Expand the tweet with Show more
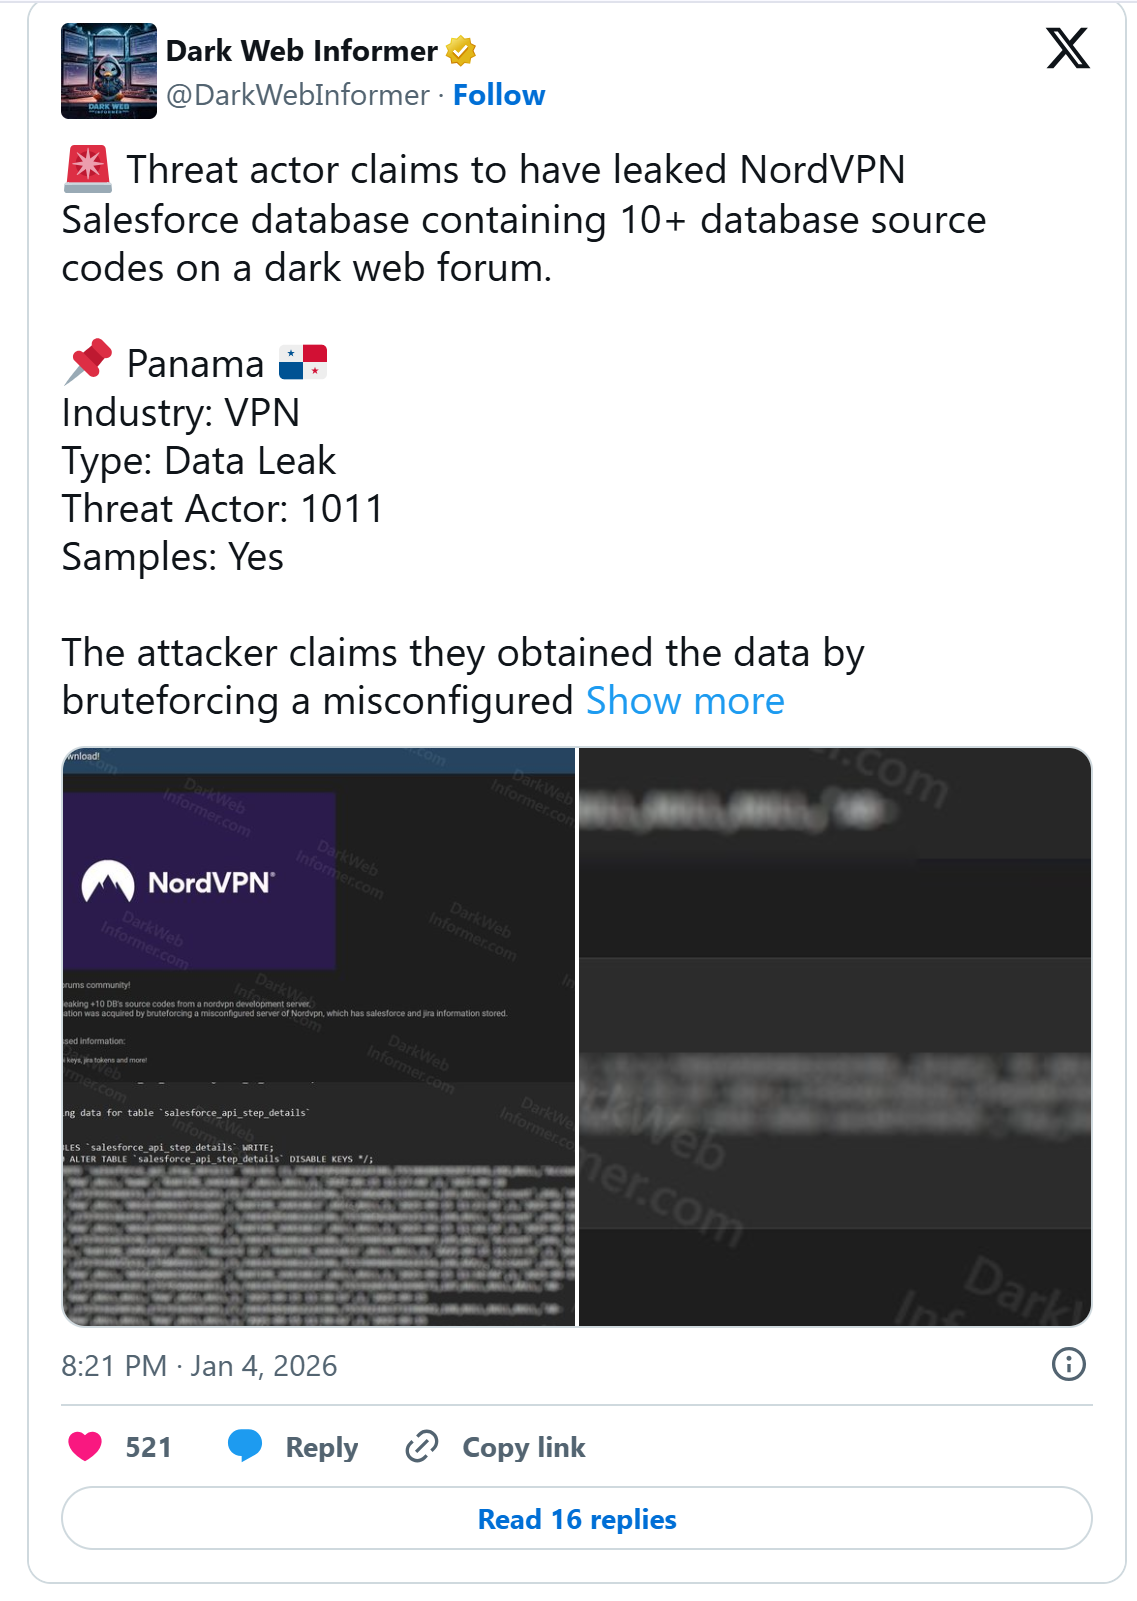This screenshot has height=1601, width=1137. [x=685, y=701]
